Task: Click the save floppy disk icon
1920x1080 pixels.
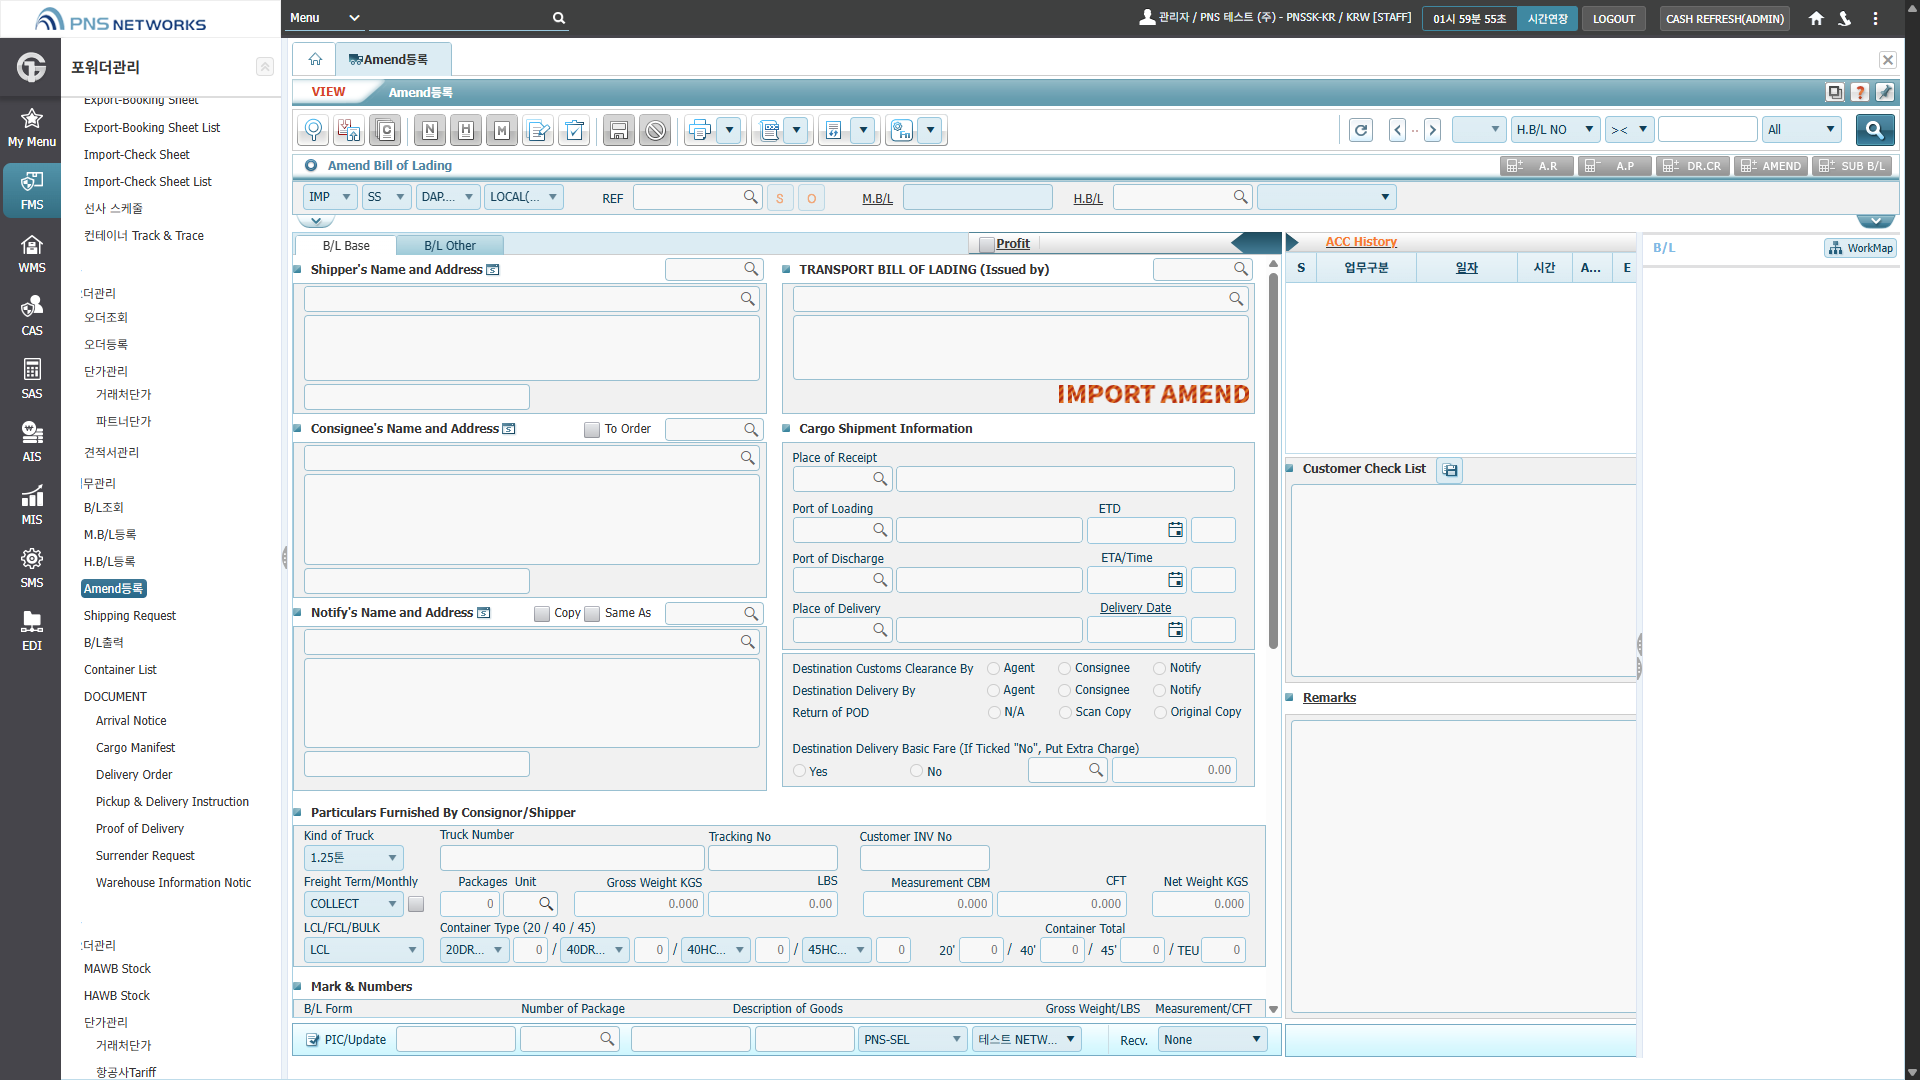Action: tap(619, 130)
